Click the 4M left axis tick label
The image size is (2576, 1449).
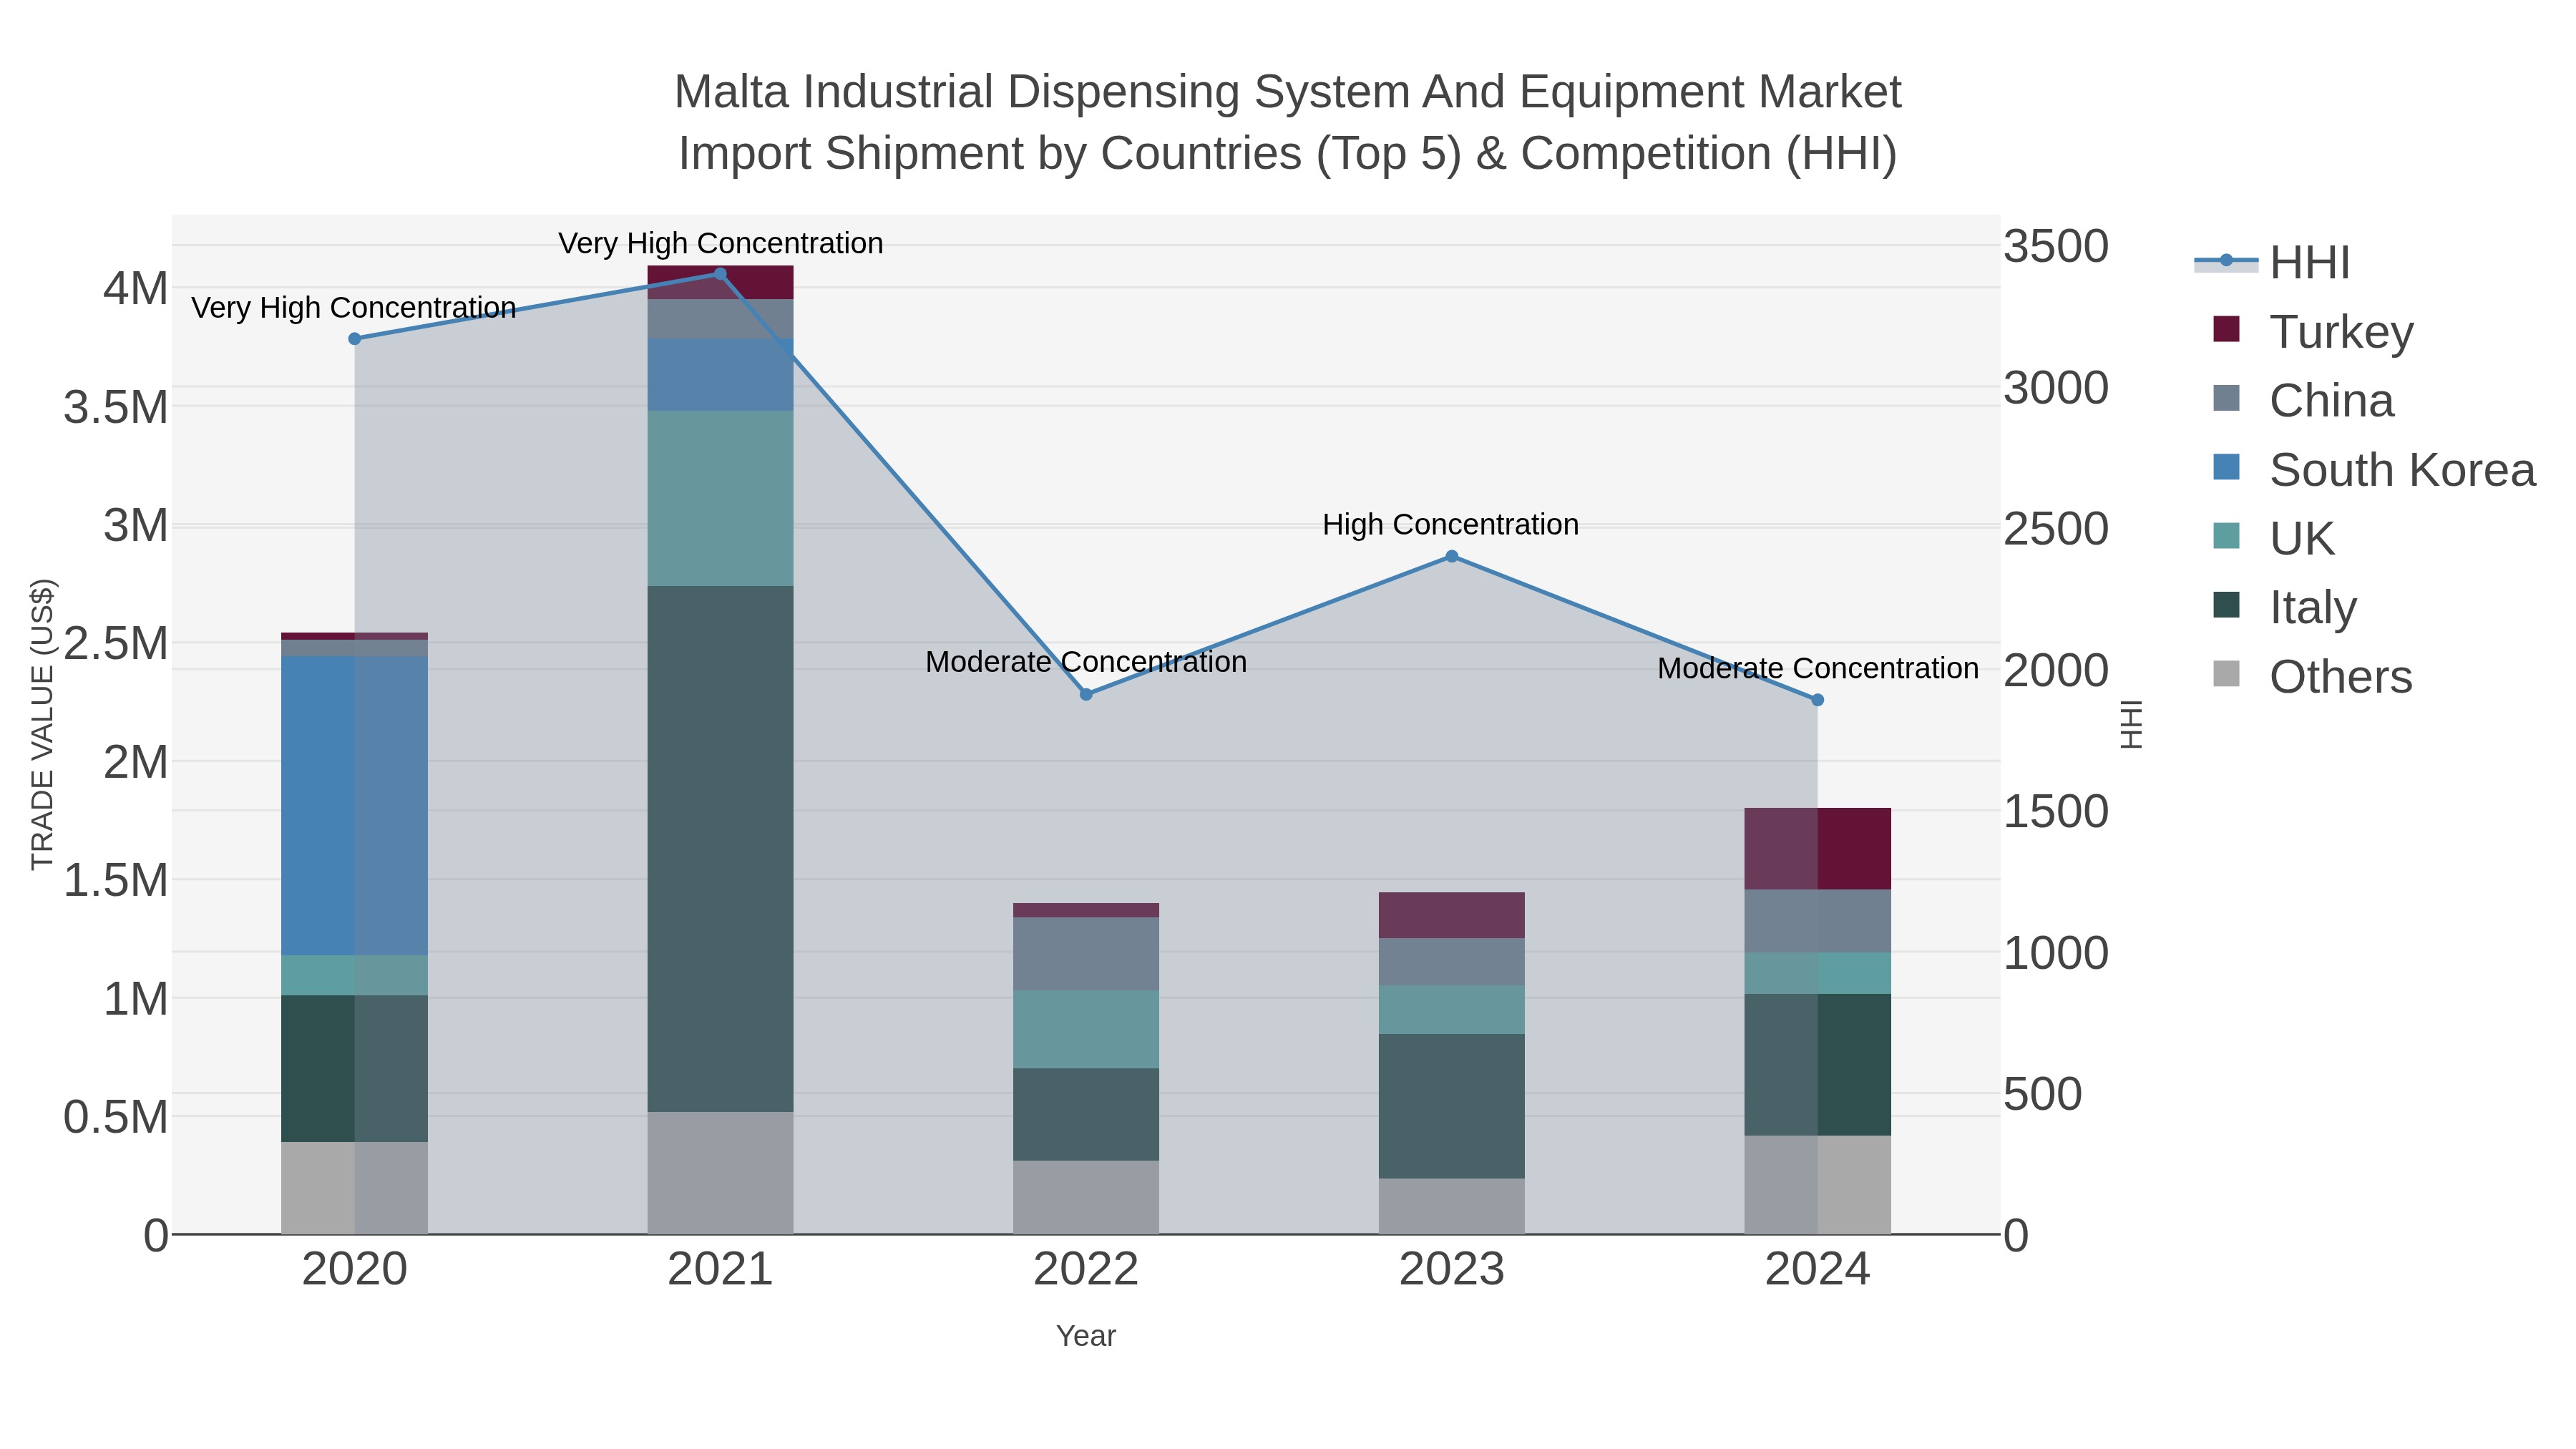(135, 289)
